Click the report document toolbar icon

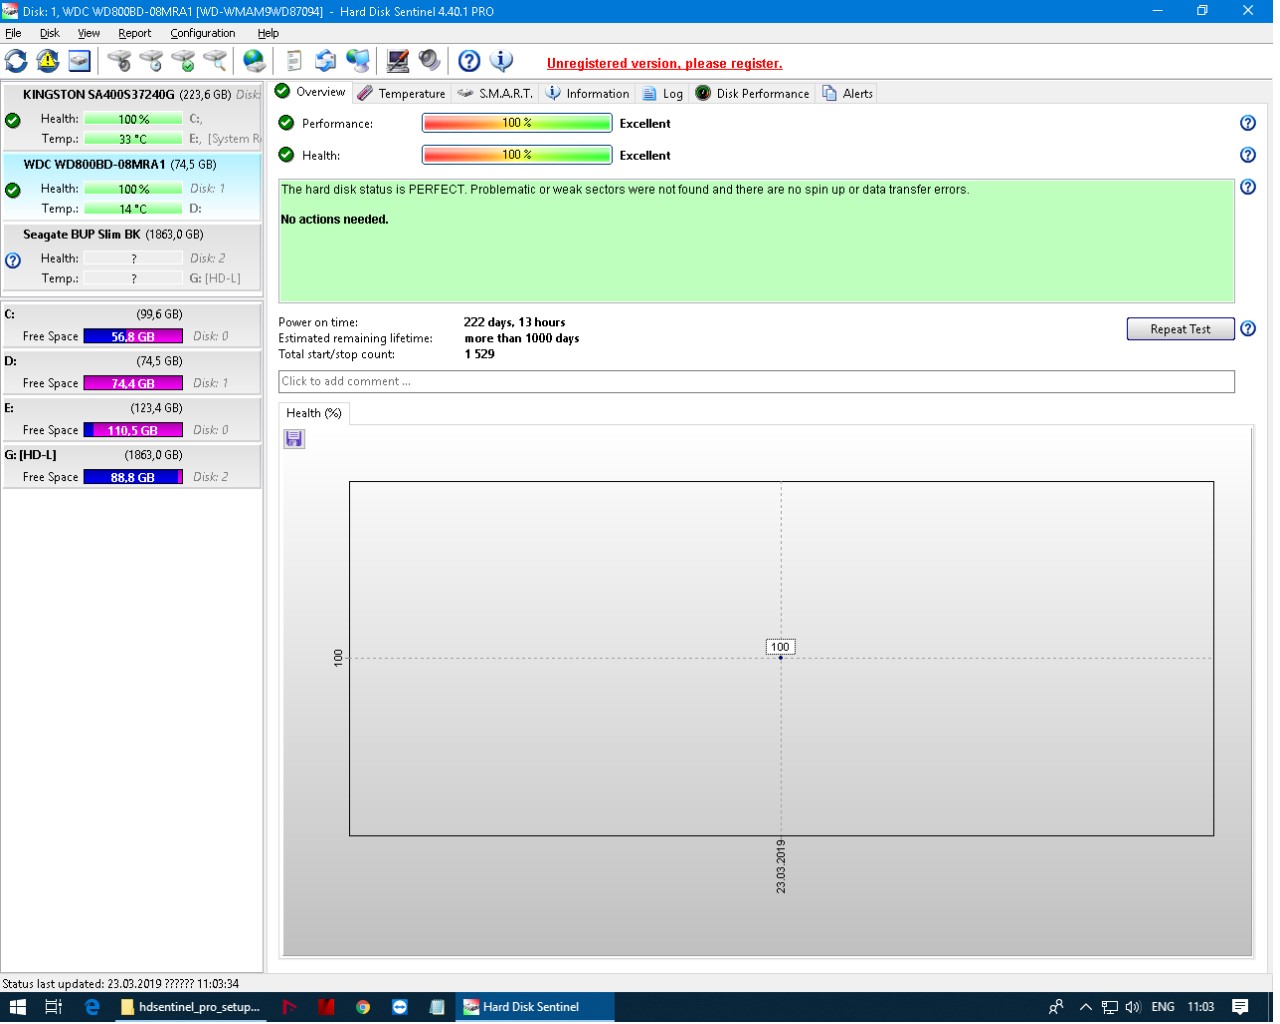tap(293, 61)
